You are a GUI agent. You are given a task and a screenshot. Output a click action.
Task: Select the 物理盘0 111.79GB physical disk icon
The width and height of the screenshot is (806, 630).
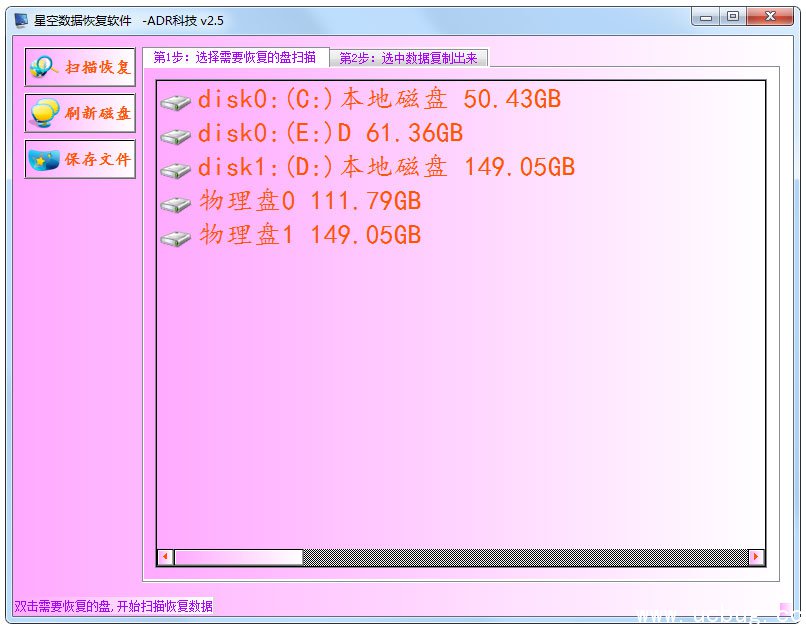[x=175, y=203]
